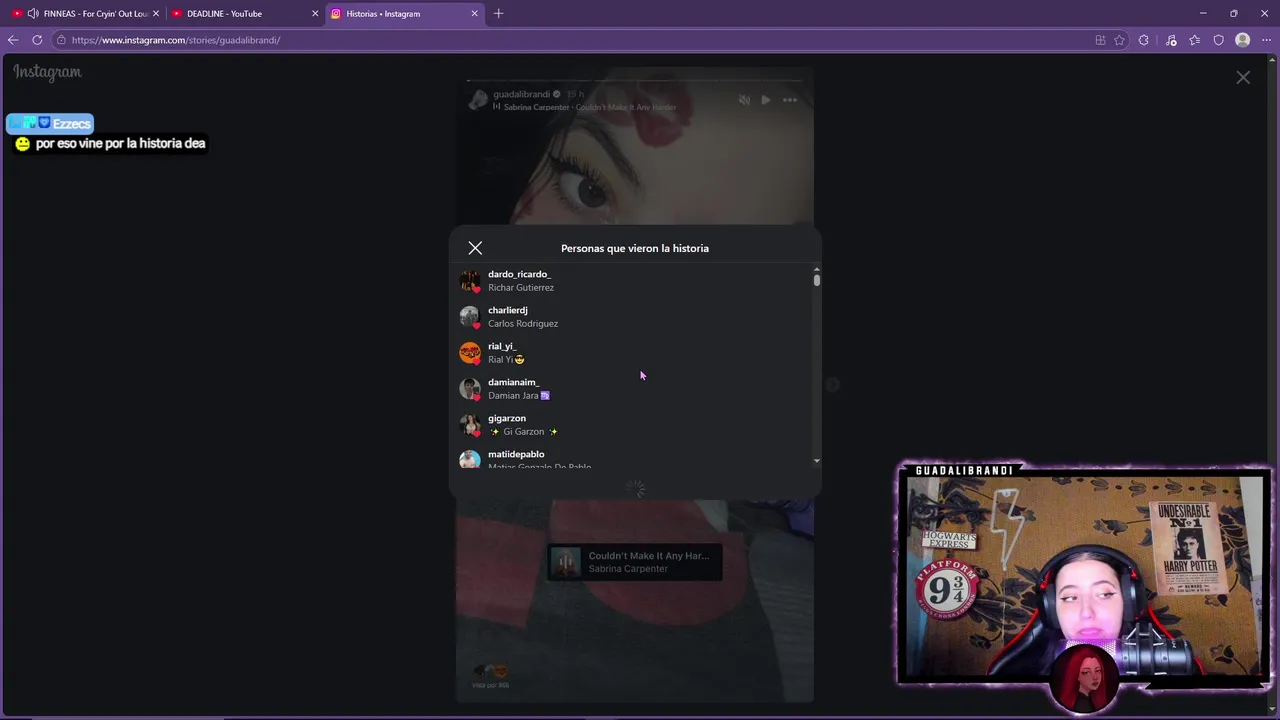Mute the FINNEAS tab audio icon
The height and width of the screenshot is (720, 1280).
[33, 13]
